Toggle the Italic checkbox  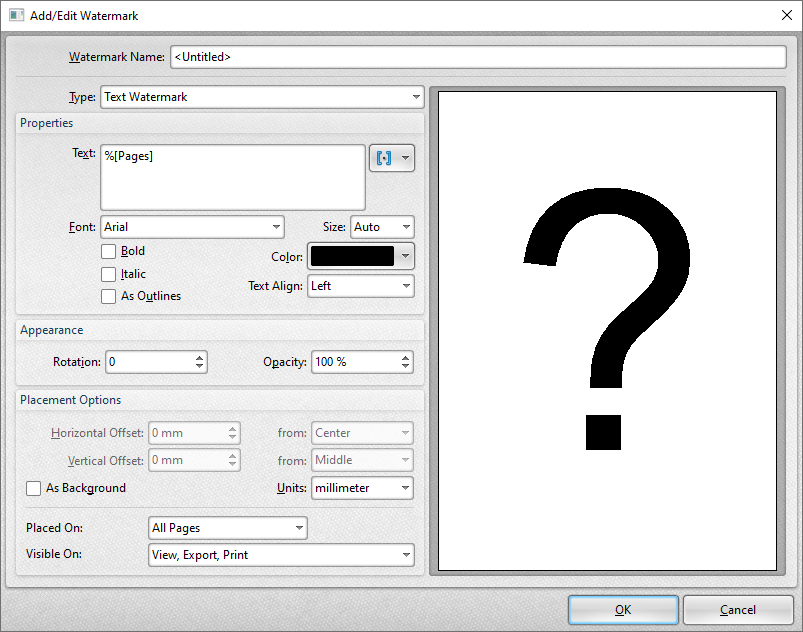(x=108, y=274)
